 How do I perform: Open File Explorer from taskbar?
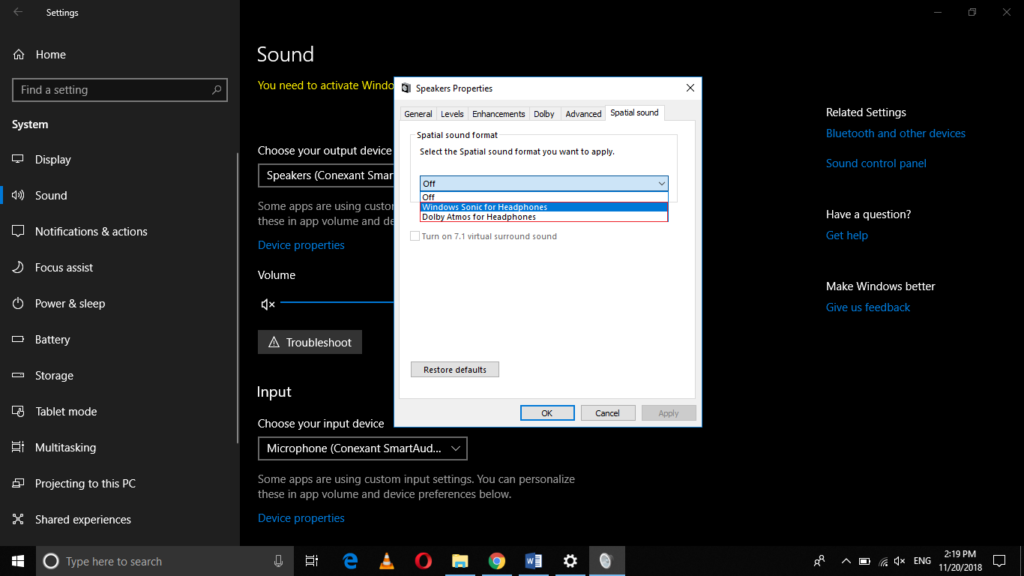coord(460,561)
